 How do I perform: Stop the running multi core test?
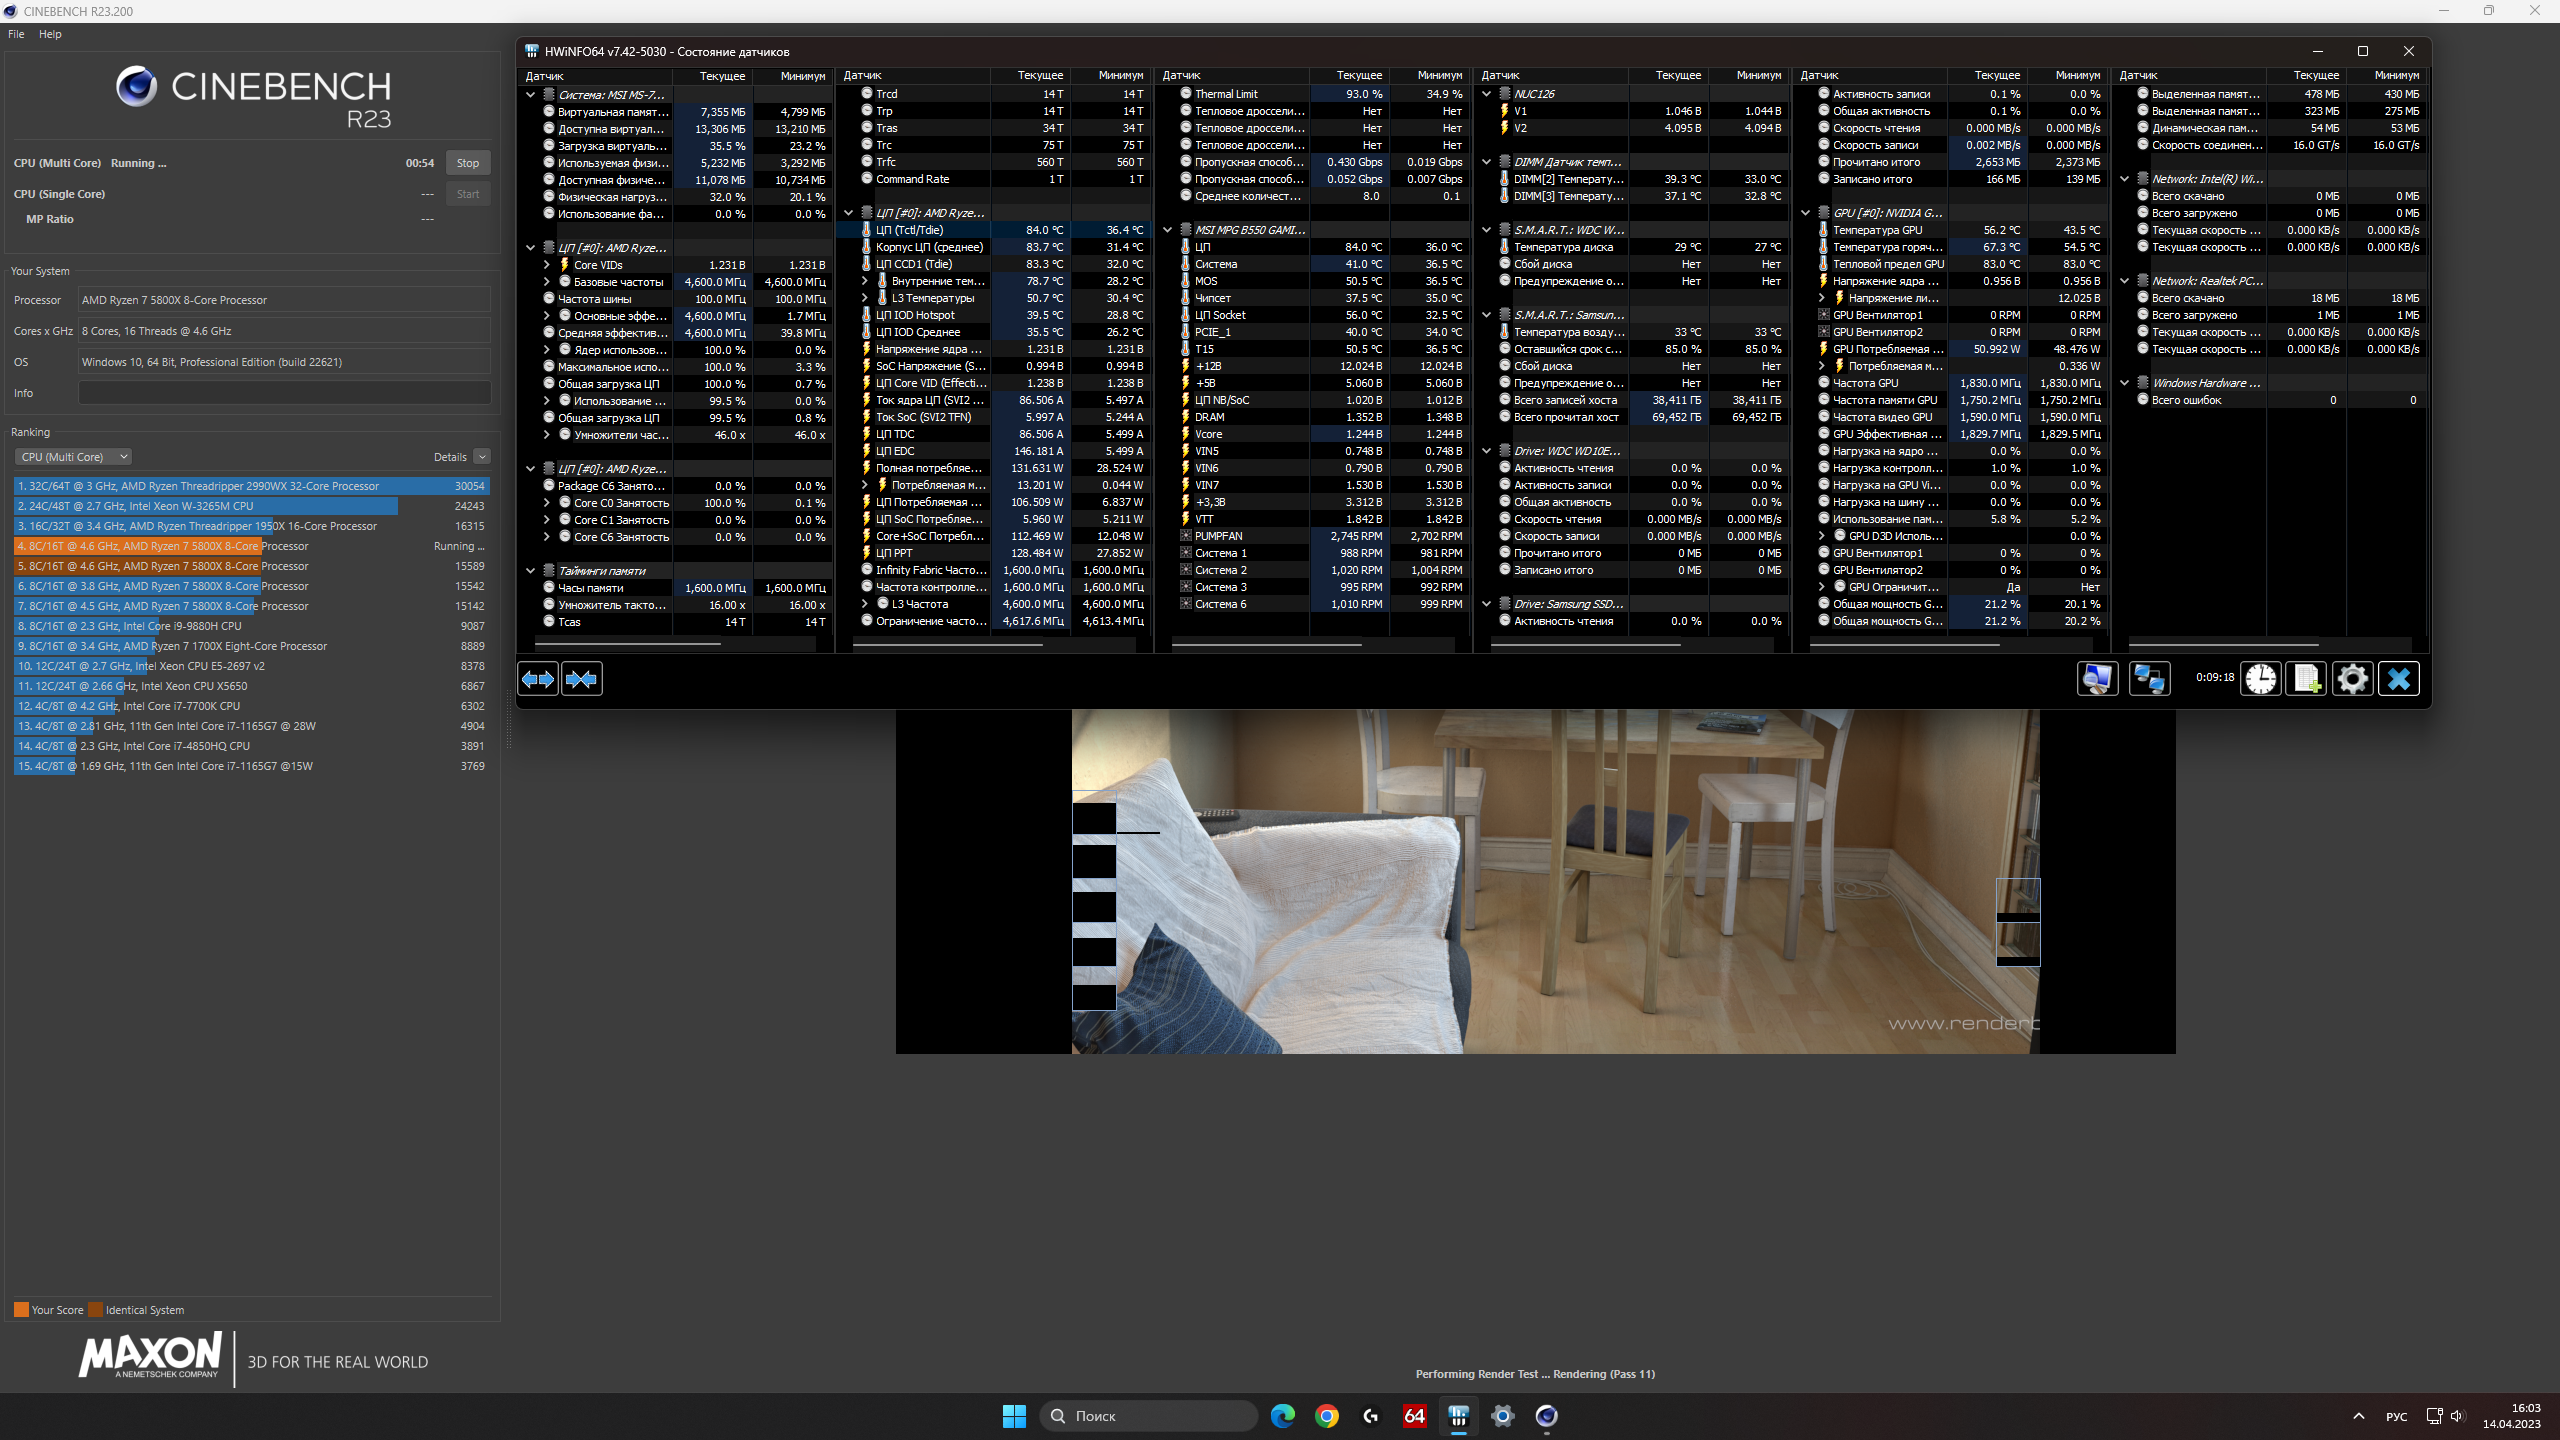pos(467,163)
